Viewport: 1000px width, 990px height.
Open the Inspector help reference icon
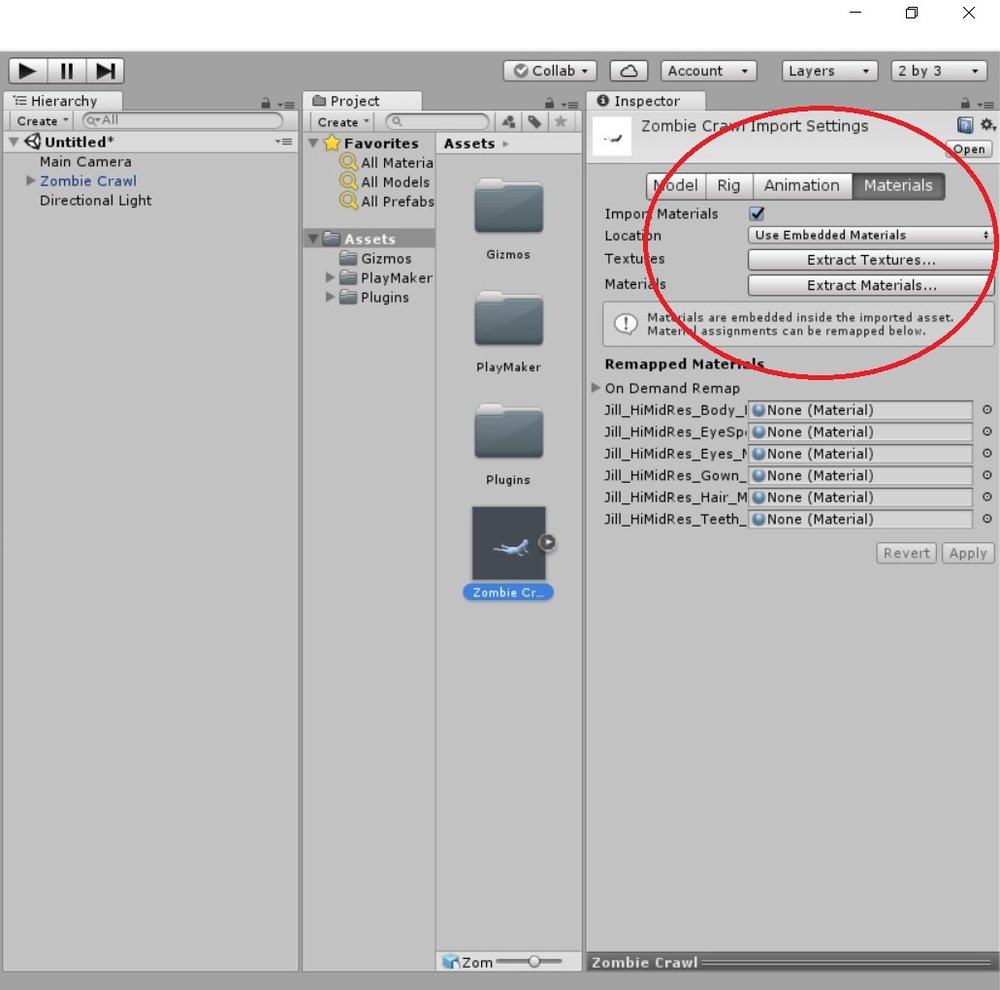(x=965, y=125)
